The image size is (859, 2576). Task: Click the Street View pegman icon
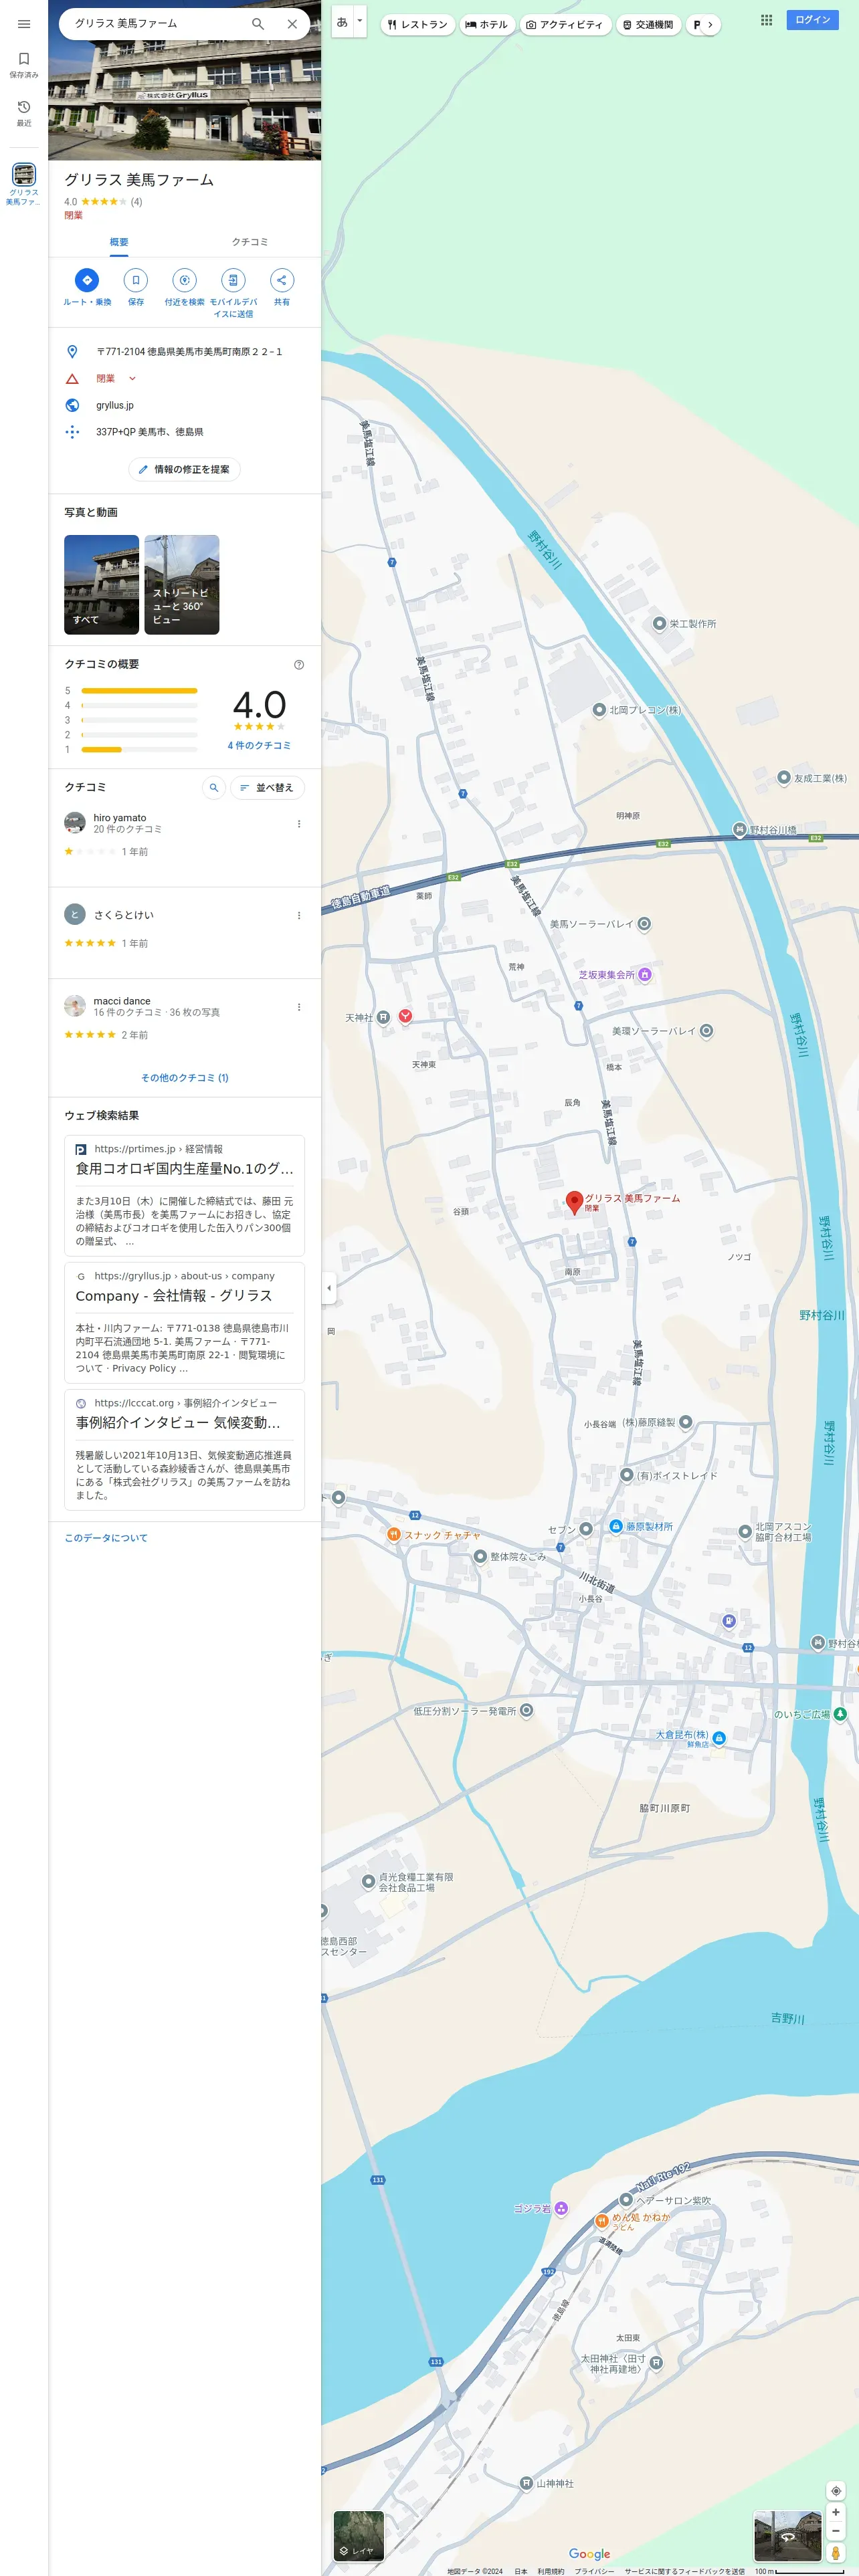coord(836,2553)
